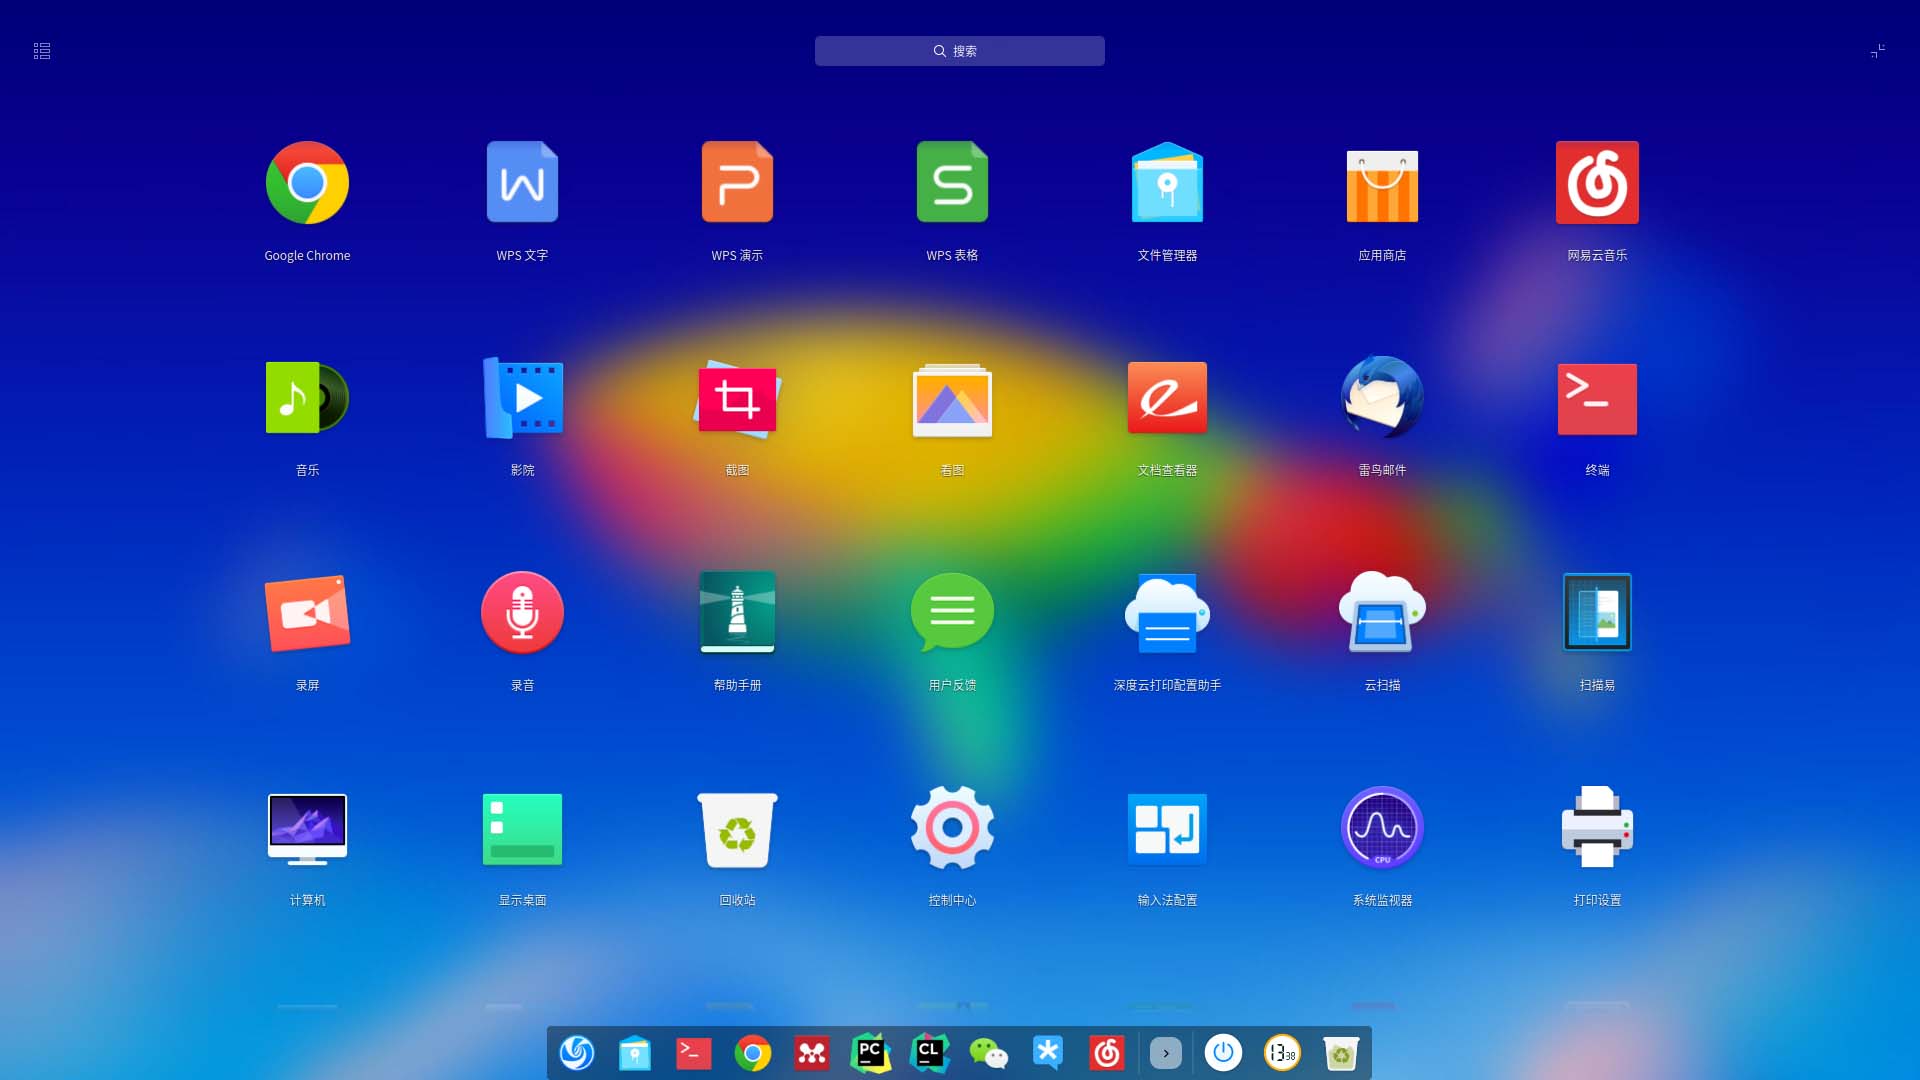This screenshot has height=1080, width=1920.
Task: Open terminal from the dock
Action: pos(693,1053)
